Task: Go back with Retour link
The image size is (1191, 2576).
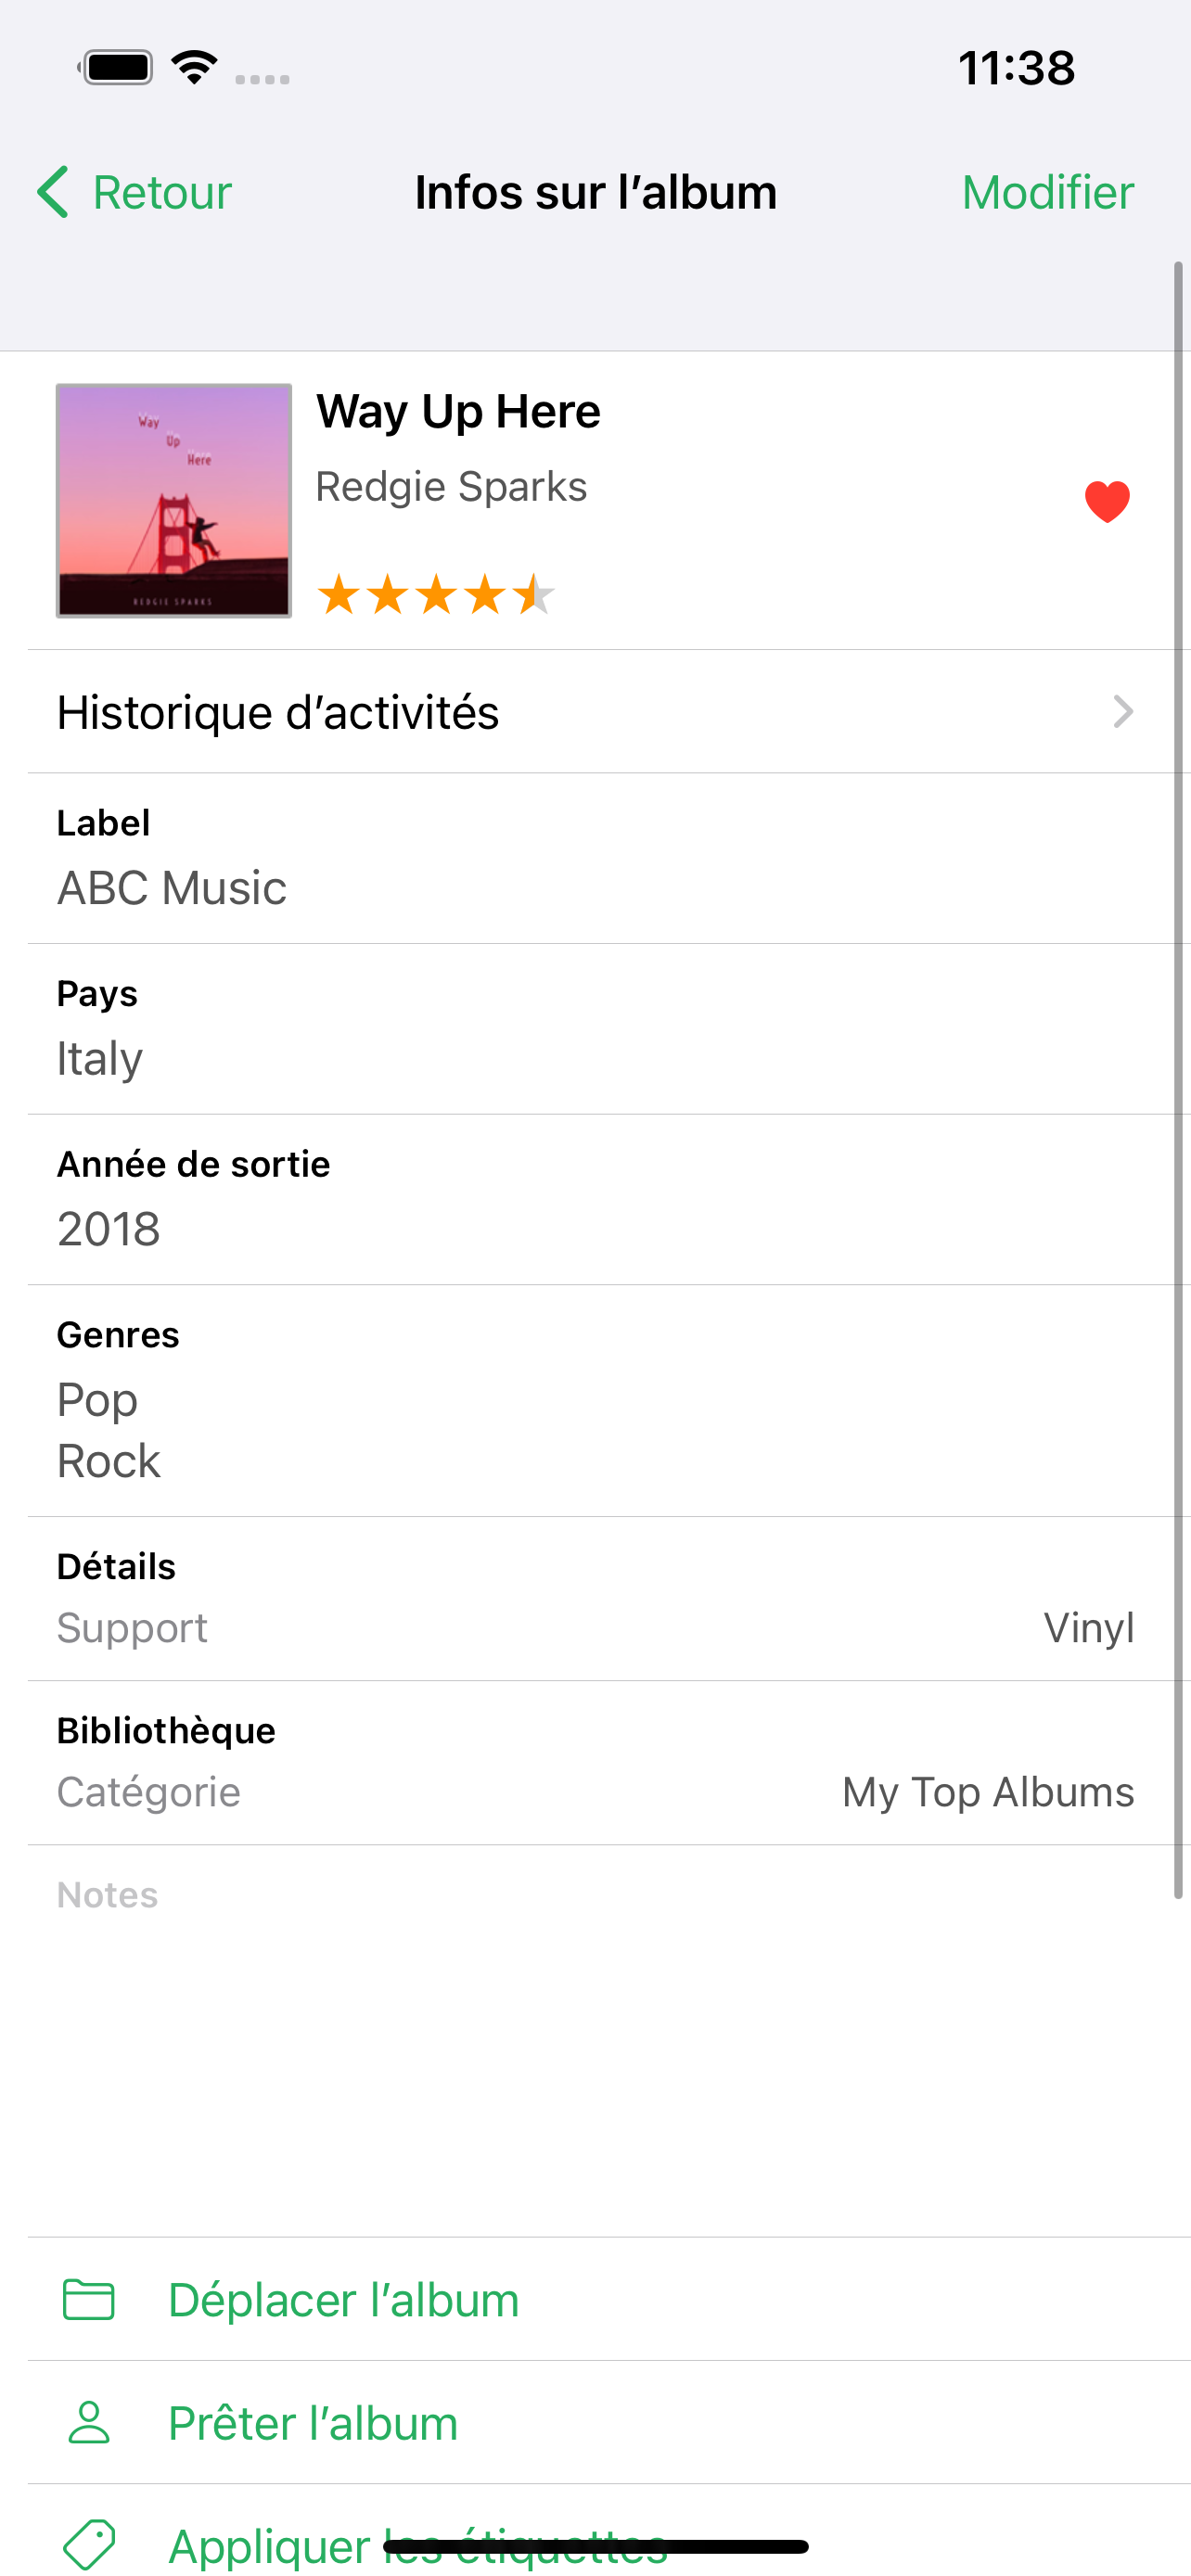Action: click(x=161, y=192)
